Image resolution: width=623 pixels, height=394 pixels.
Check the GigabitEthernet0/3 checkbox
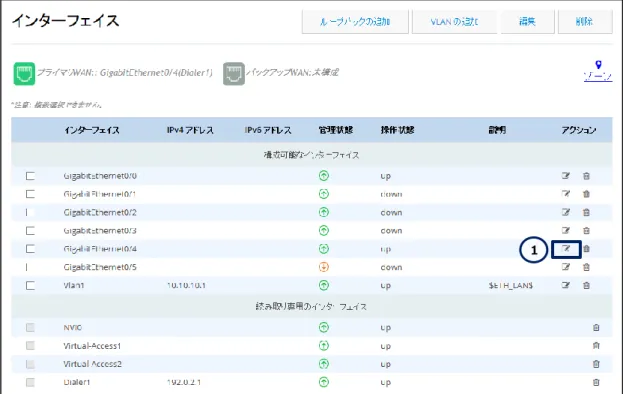pyautogui.click(x=30, y=231)
